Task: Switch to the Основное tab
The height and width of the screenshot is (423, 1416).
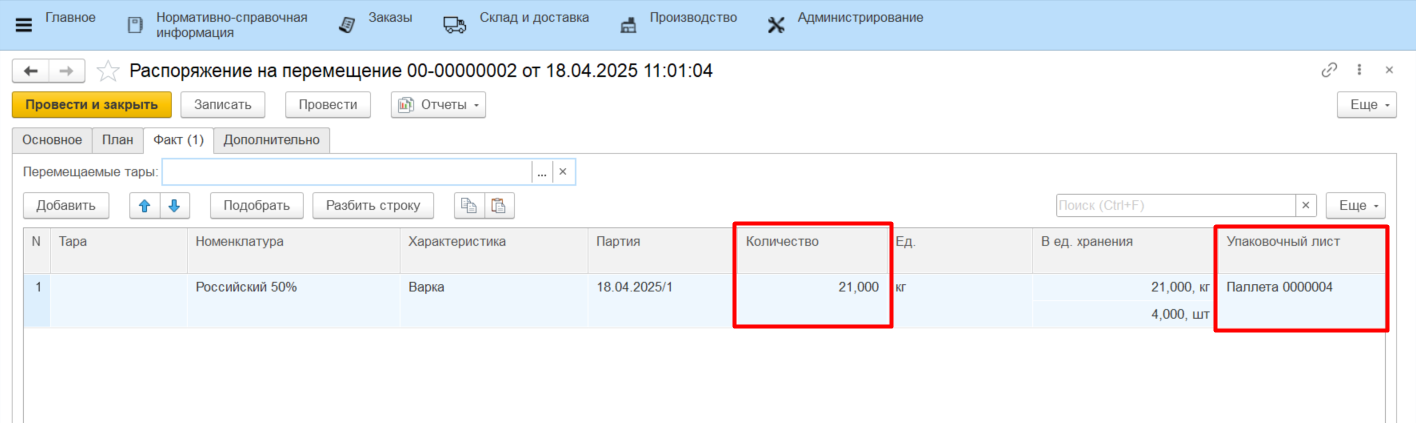Action: click(52, 140)
